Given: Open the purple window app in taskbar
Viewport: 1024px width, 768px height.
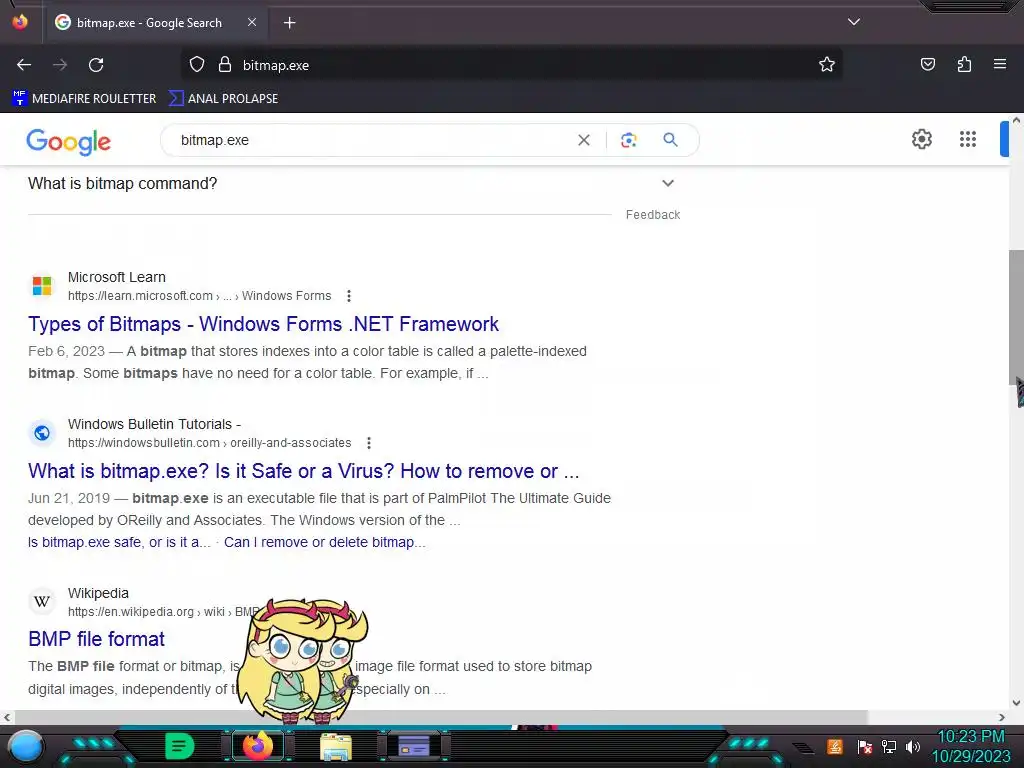Looking at the screenshot, I should tap(414, 746).
